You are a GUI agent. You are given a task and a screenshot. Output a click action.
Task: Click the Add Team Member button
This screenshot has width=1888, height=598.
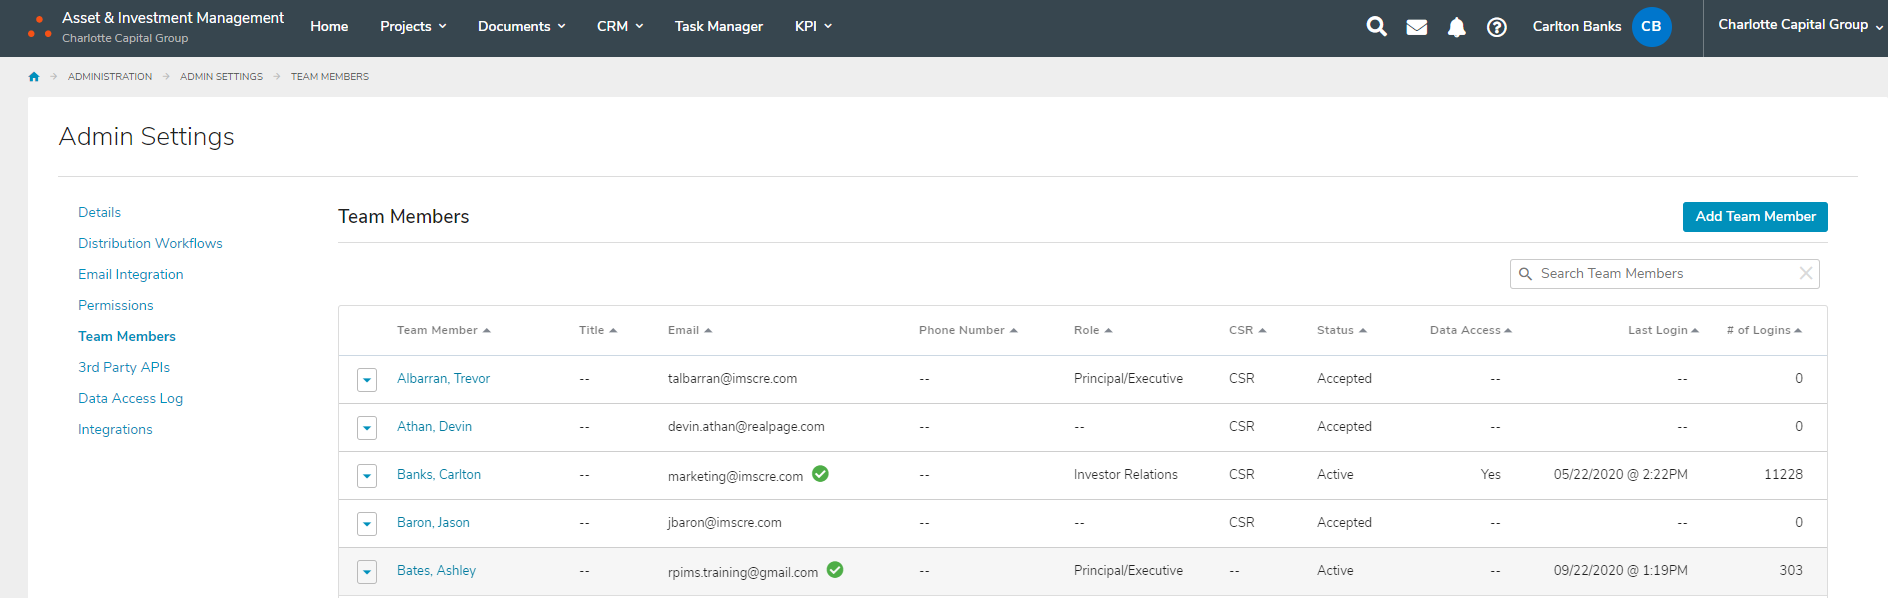click(x=1754, y=217)
